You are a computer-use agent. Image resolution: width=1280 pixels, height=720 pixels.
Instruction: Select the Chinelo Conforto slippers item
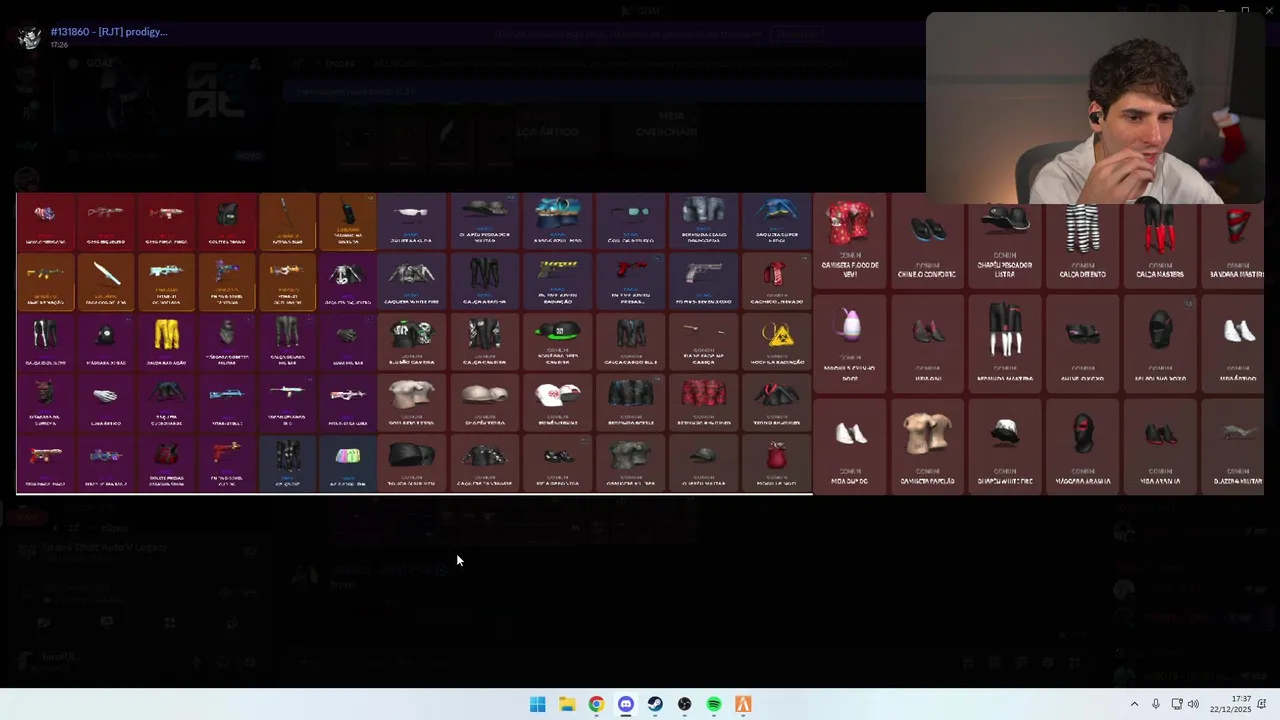(928, 240)
